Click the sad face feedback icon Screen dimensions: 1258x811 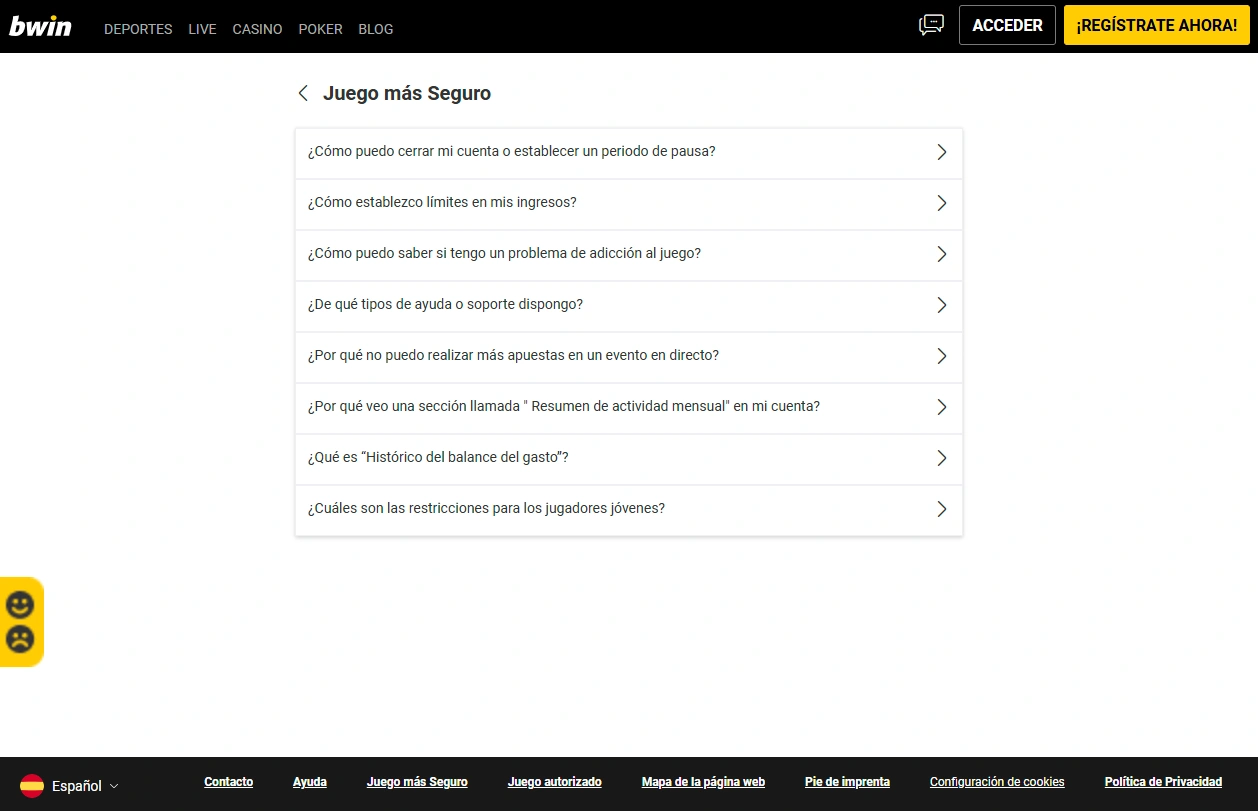pyautogui.click(x=20, y=638)
